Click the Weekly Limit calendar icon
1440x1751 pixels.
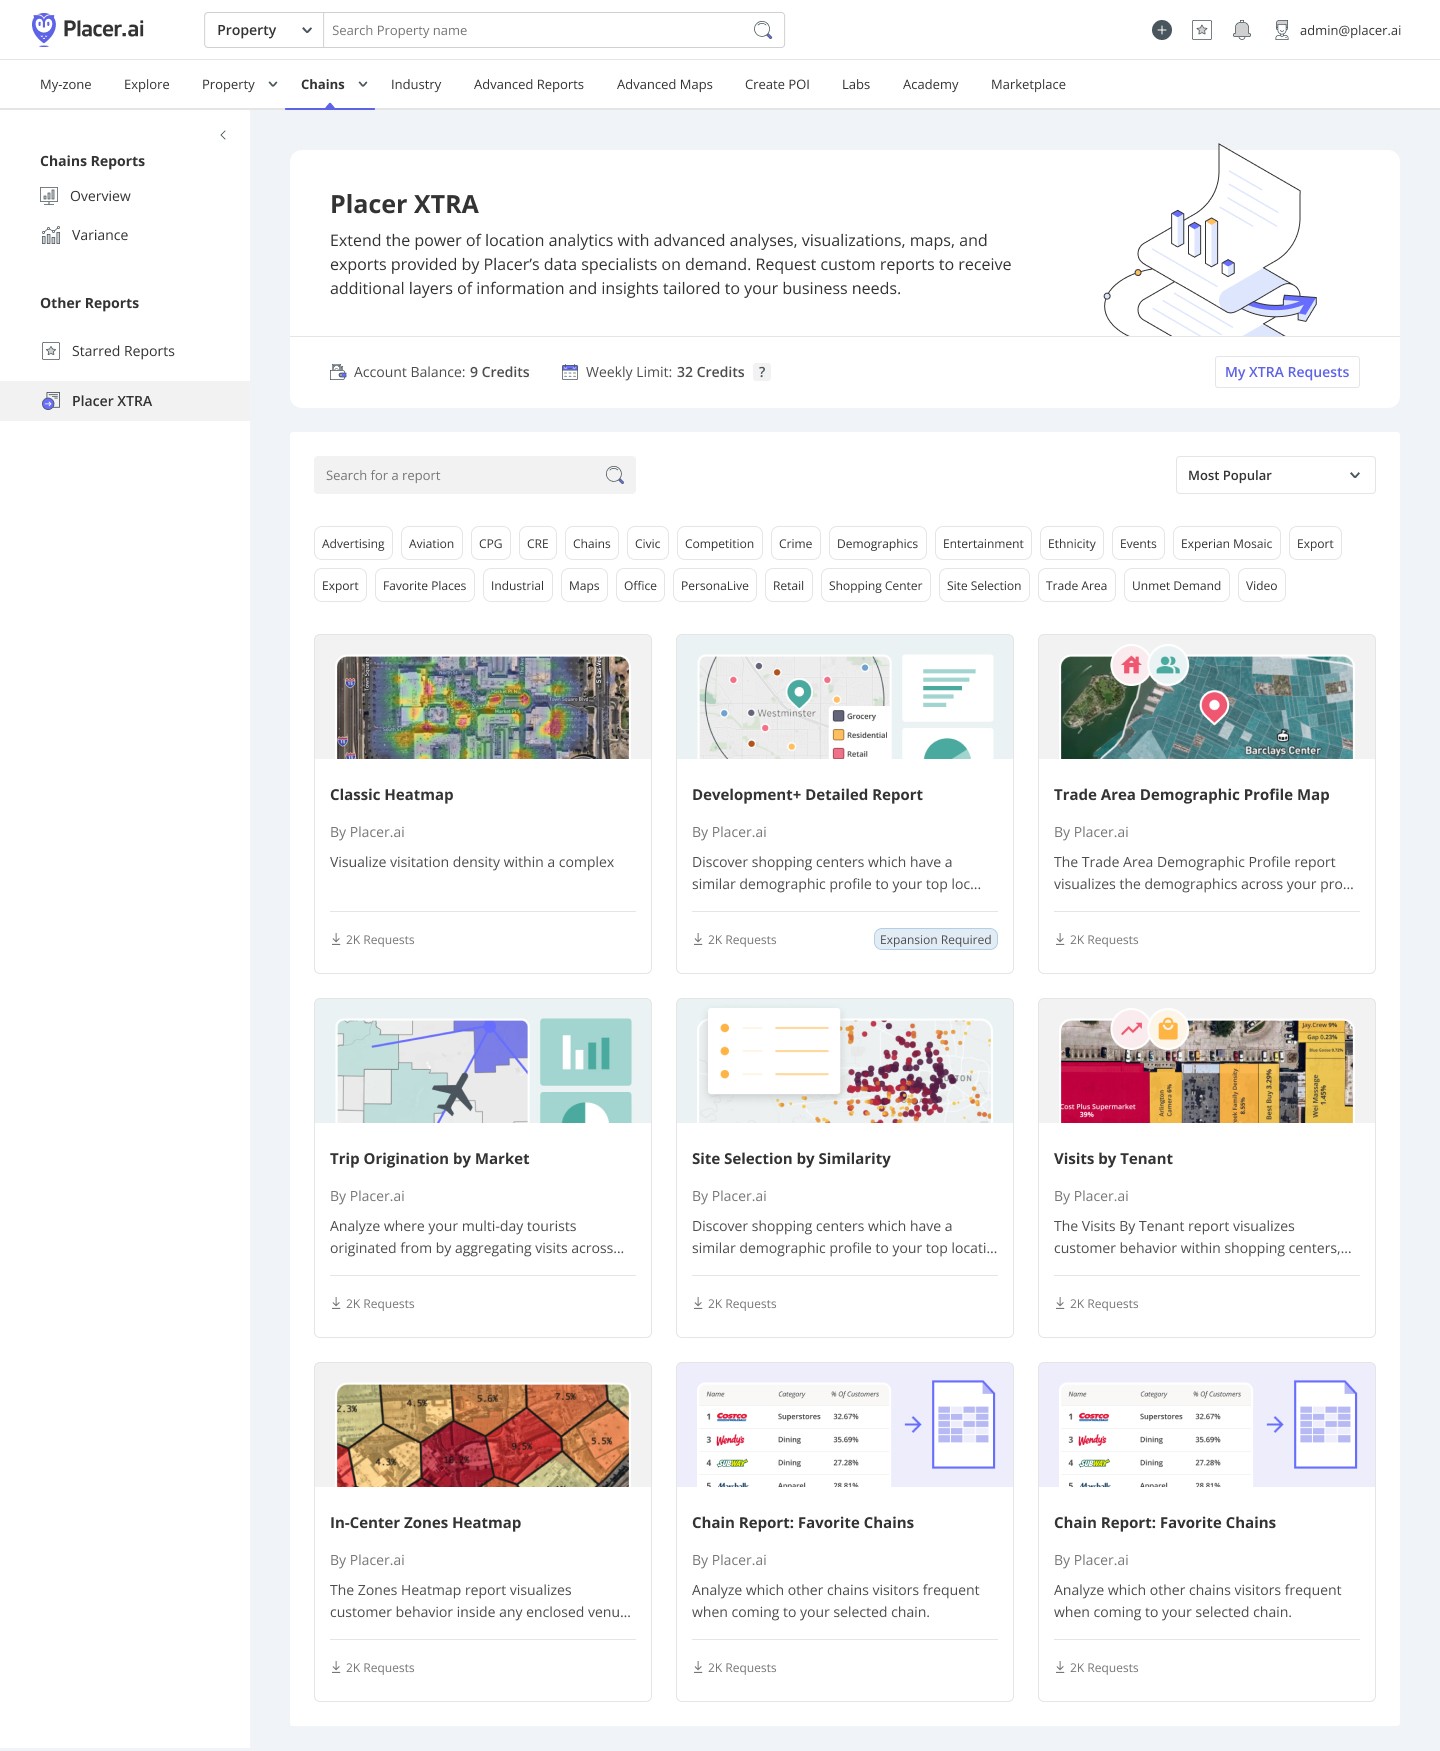pyautogui.click(x=570, y=372)
